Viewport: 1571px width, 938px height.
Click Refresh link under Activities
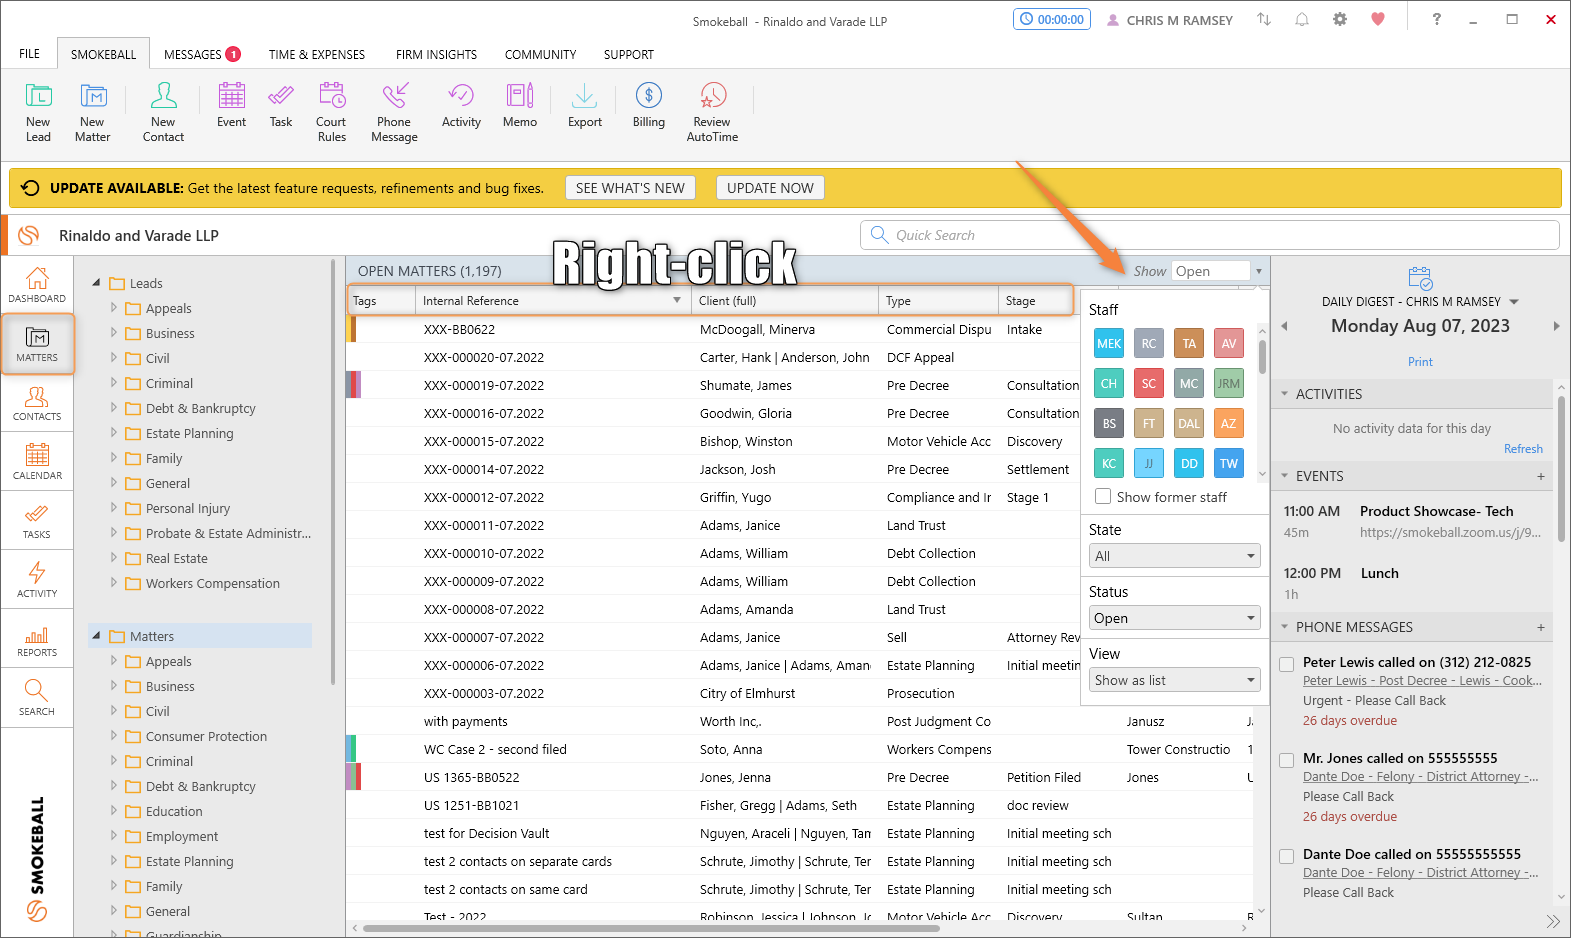pos(1523,449)
